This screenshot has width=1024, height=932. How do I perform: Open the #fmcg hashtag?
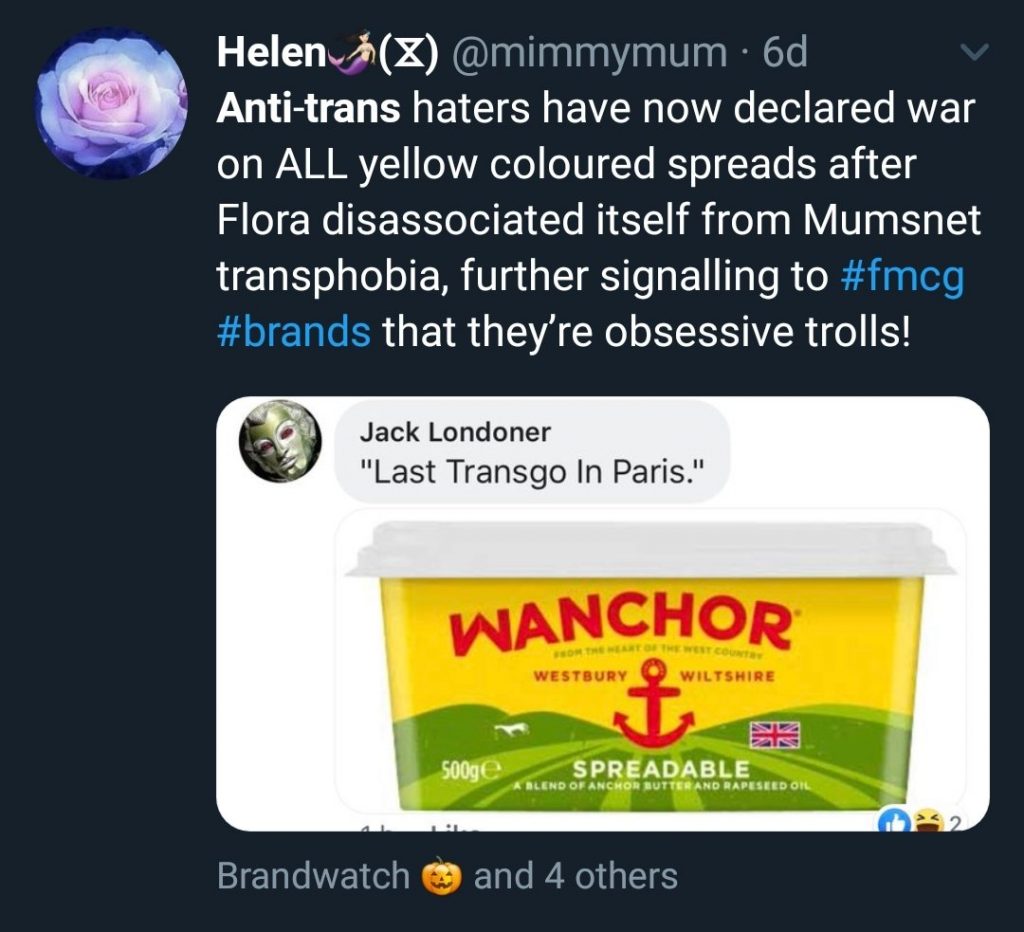point(903,277)
